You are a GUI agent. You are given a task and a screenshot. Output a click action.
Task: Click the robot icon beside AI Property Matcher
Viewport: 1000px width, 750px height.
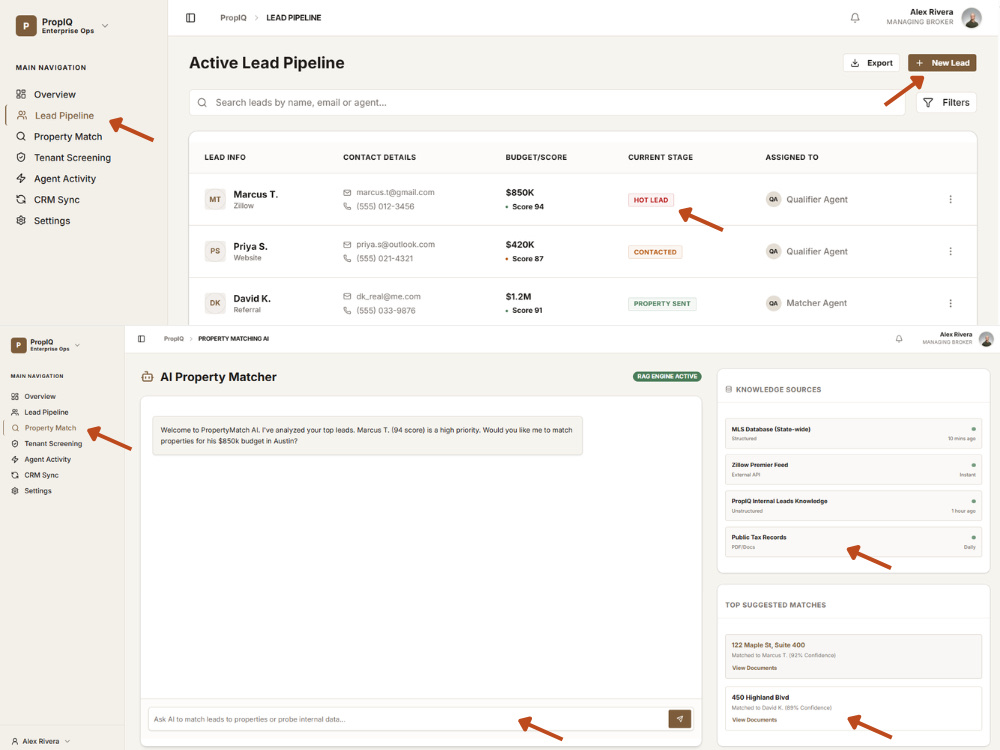(x=147, y=377)
